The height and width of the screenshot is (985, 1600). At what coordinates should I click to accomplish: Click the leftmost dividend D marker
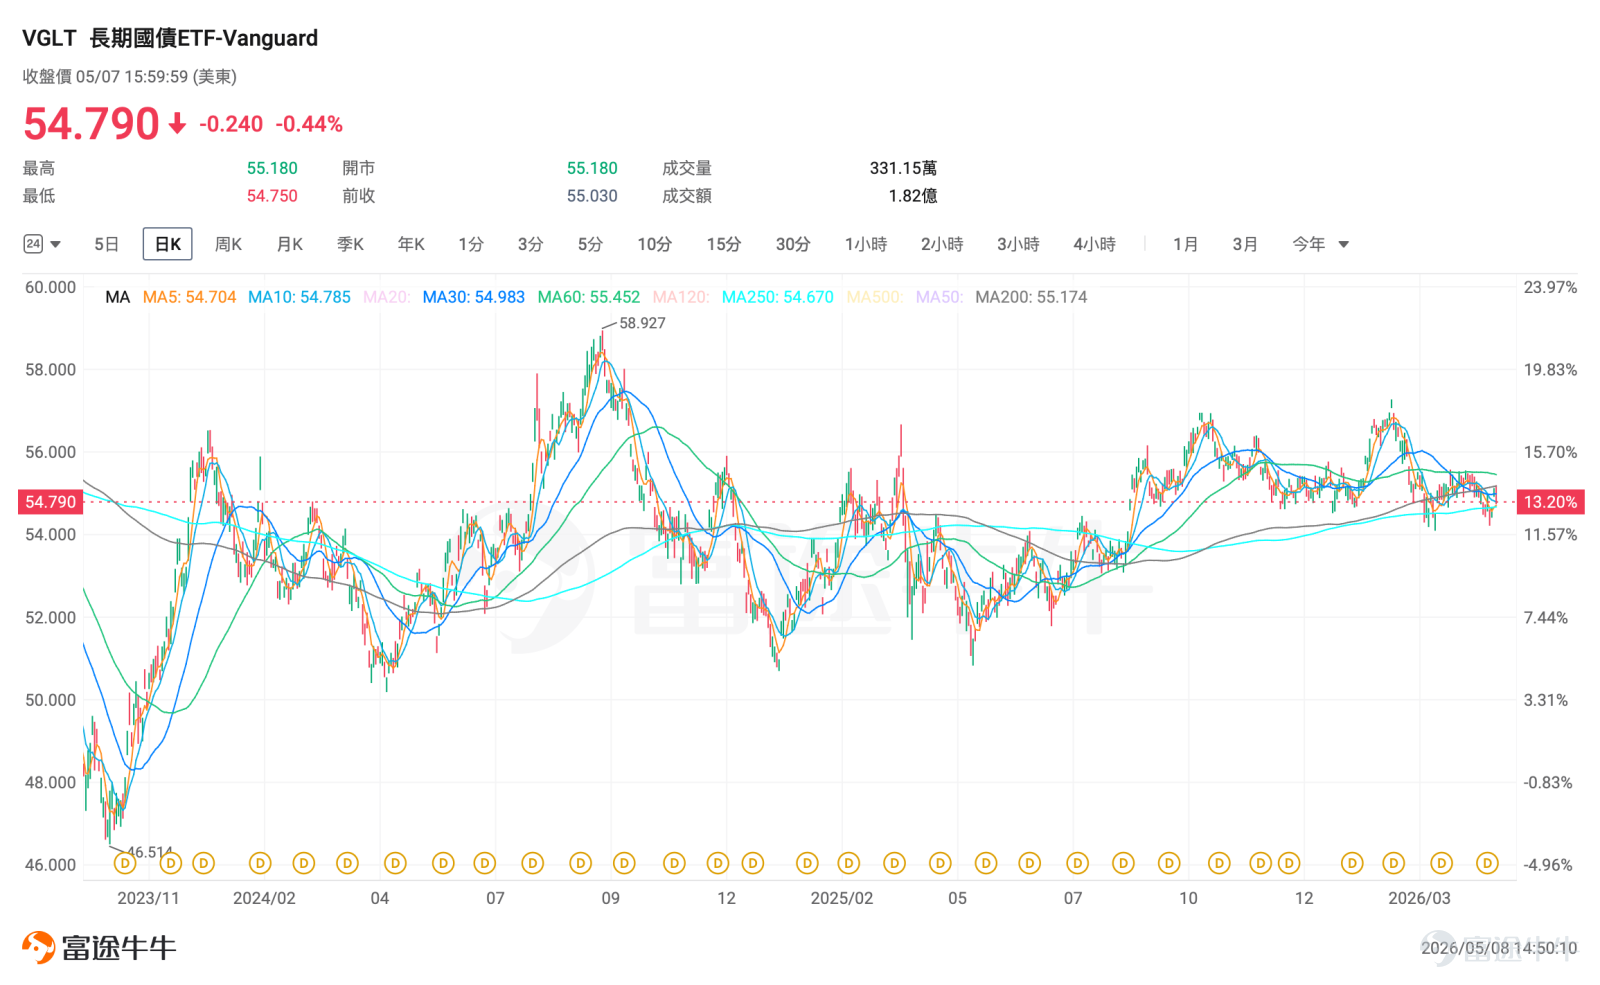click(x=125, y=863)
